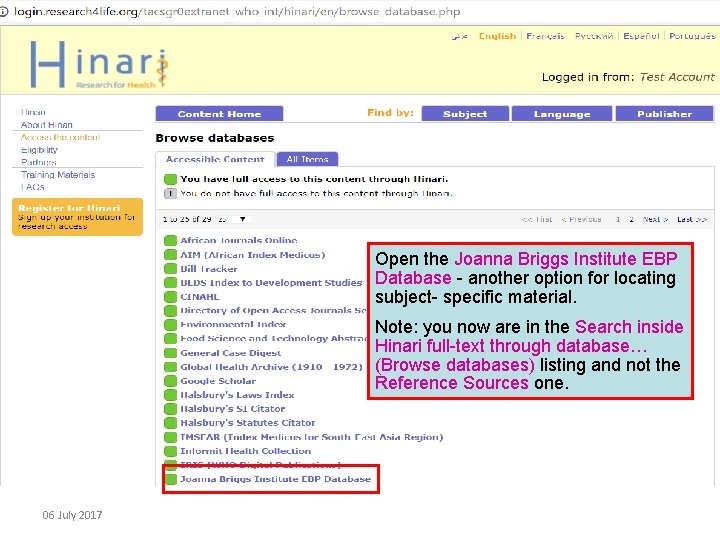
Task: Select English language link
Action: click(497, 36)
